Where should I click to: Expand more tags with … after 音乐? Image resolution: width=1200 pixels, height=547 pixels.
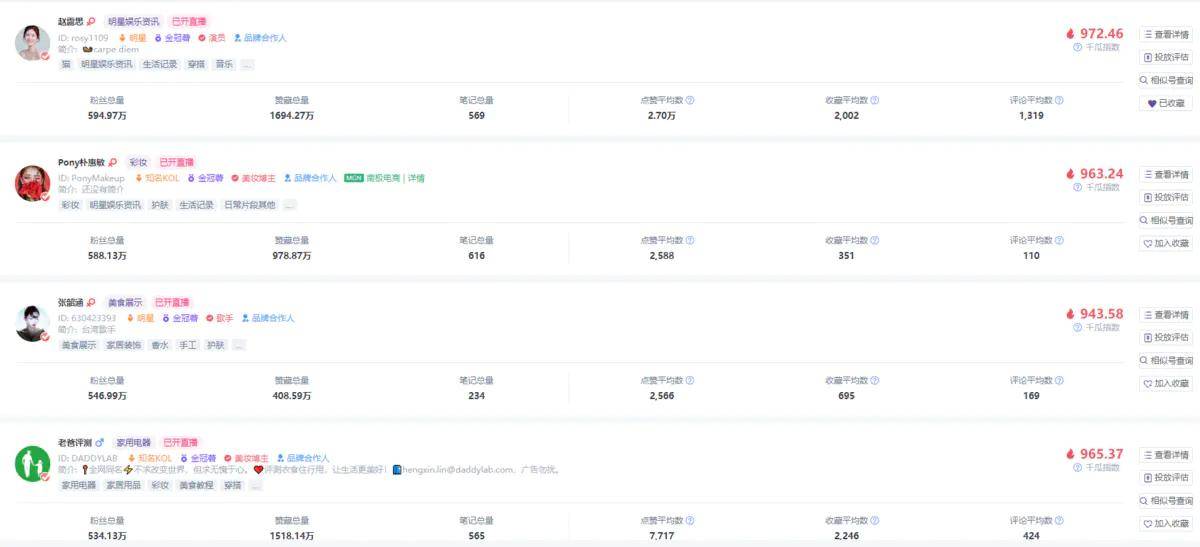(247, 64)
